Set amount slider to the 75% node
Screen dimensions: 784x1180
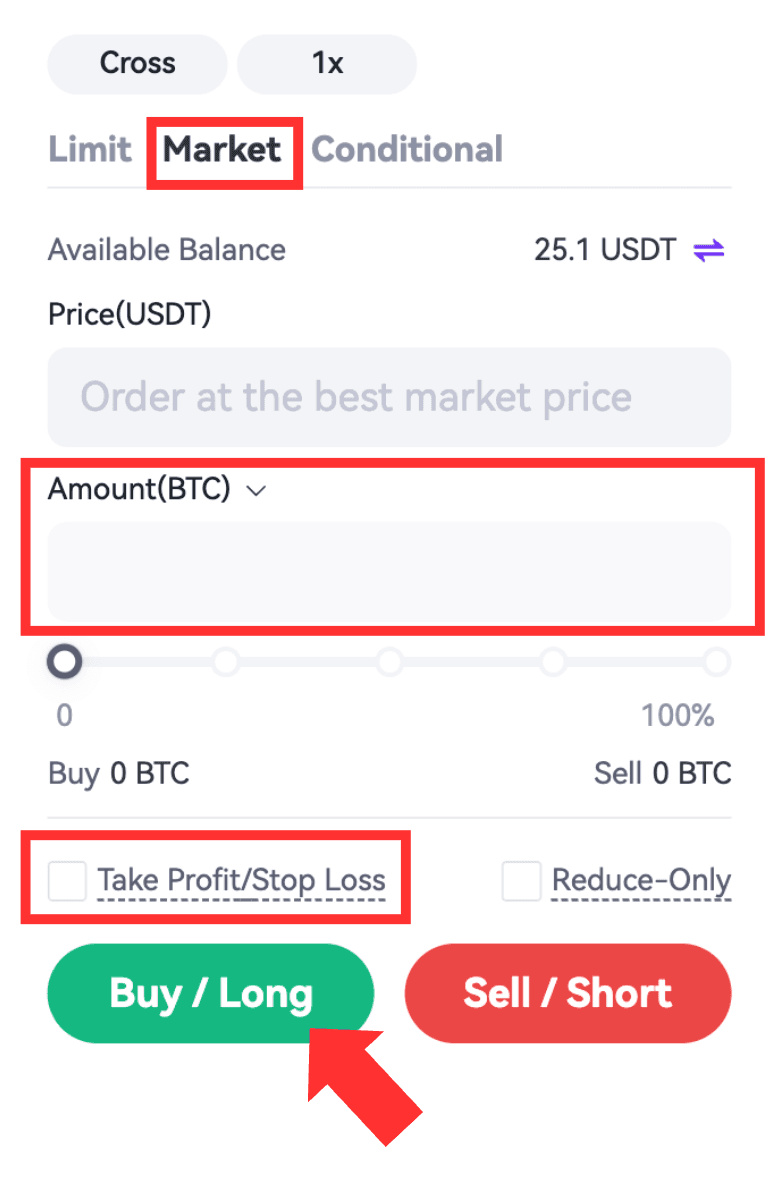click(552, 661)
